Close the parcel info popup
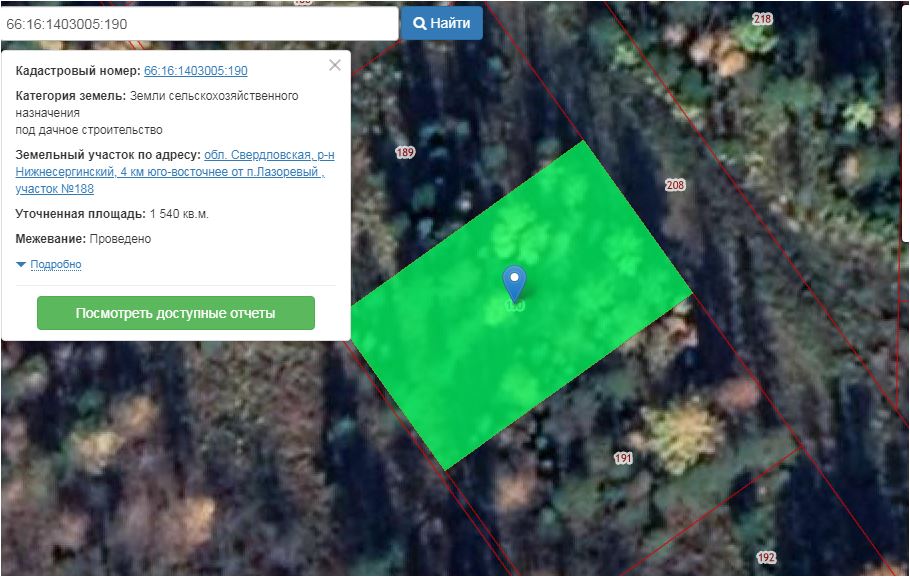910x577 pixels. (x=335, y=65)
